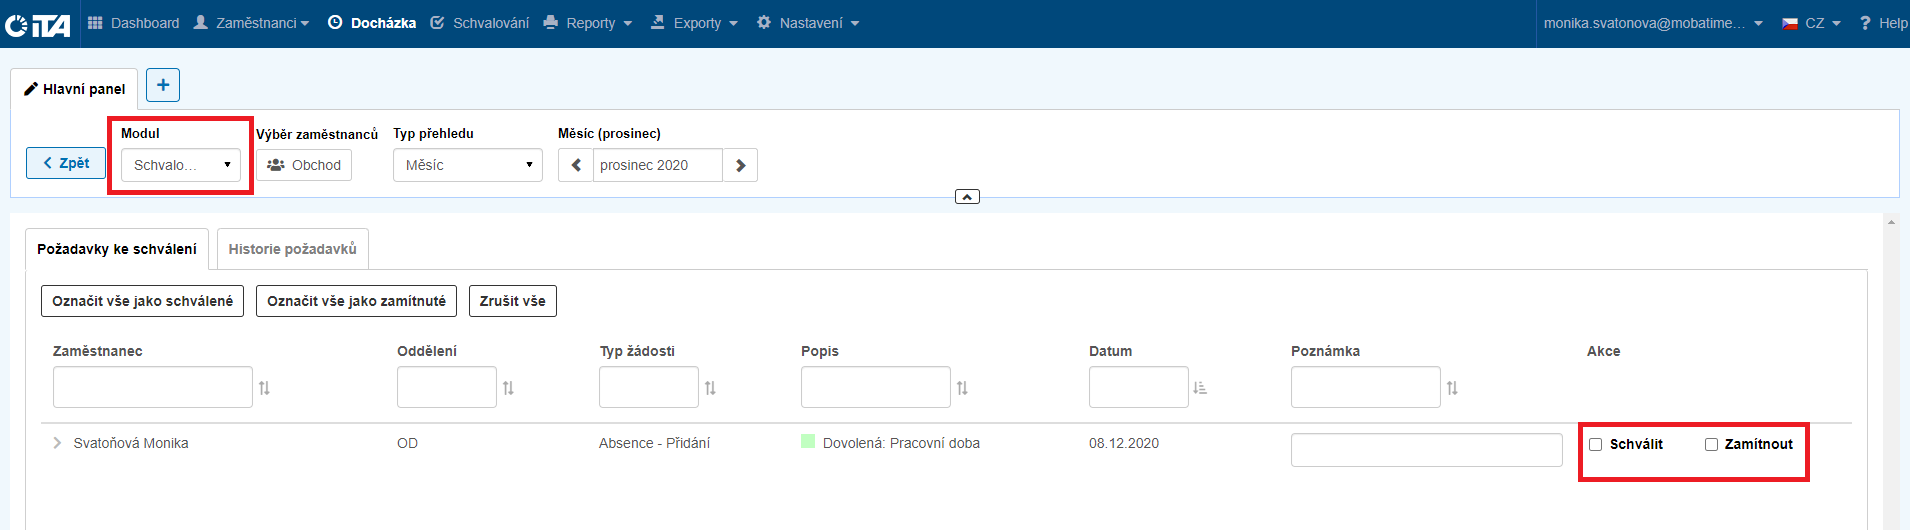Image resolution: width=1910 pixels, height=530 pixels.
Task: Go to next month with right arrow
Action: coord(740,165)
